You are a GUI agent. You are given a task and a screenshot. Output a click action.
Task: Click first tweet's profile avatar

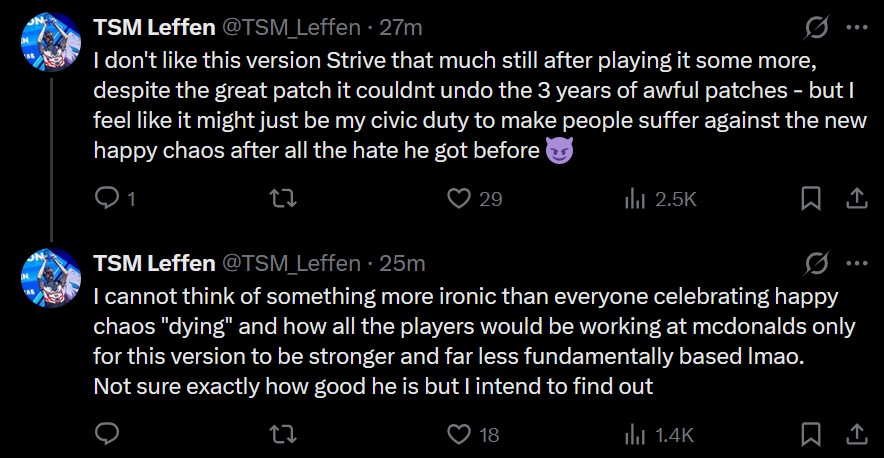tap(51, 42)
